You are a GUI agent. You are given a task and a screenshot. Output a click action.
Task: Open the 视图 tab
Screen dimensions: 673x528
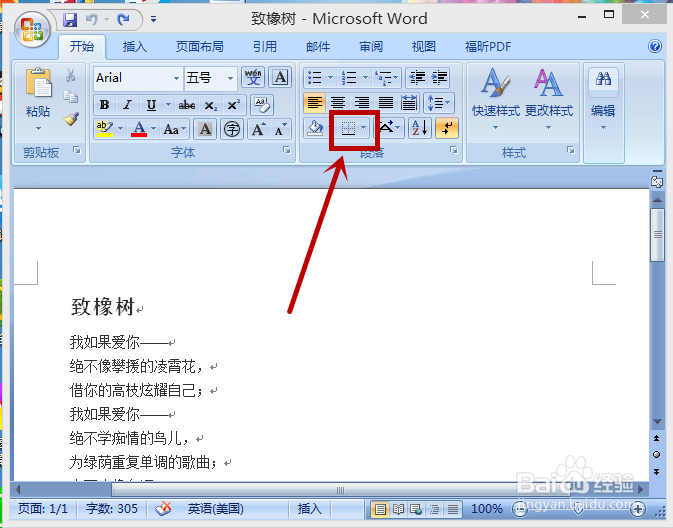point(424,46)
